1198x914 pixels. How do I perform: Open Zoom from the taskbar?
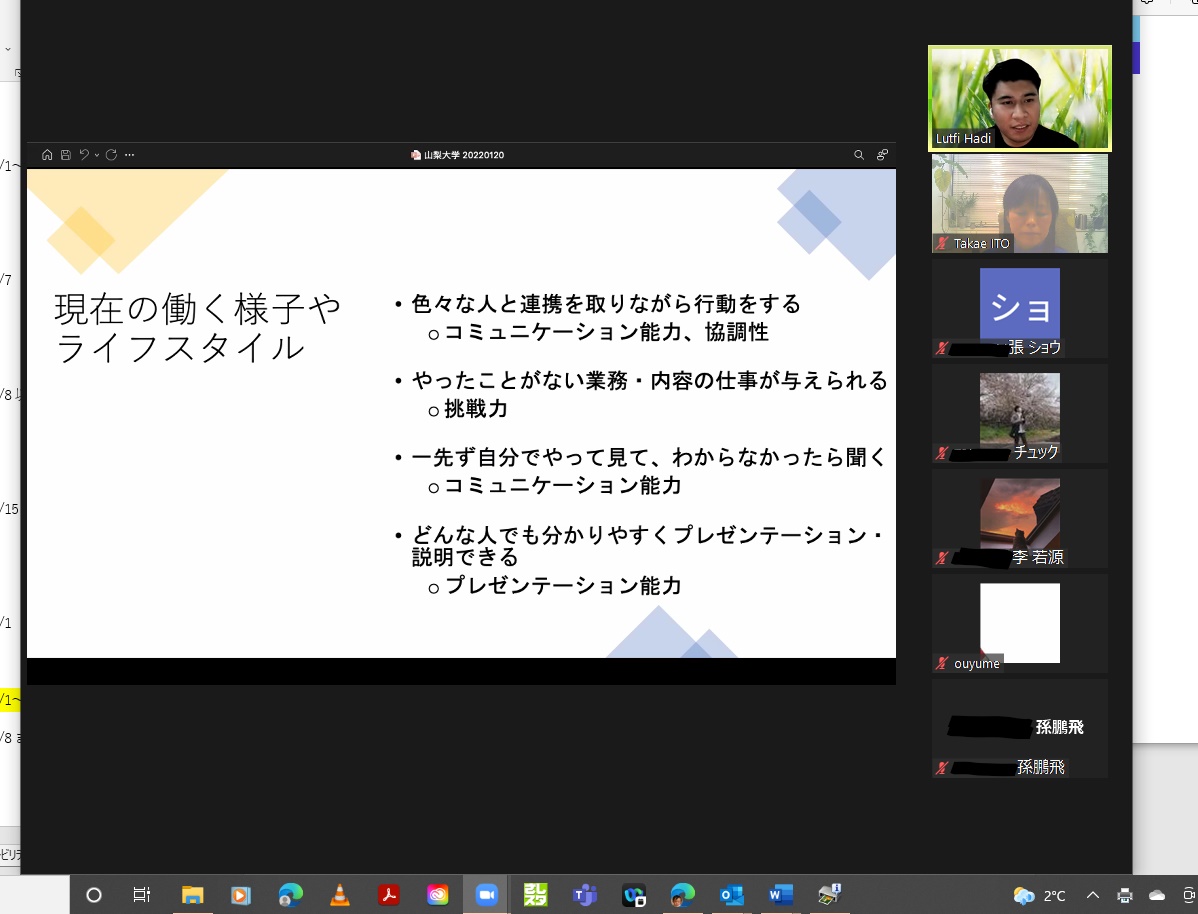click(x=487, y=895)
